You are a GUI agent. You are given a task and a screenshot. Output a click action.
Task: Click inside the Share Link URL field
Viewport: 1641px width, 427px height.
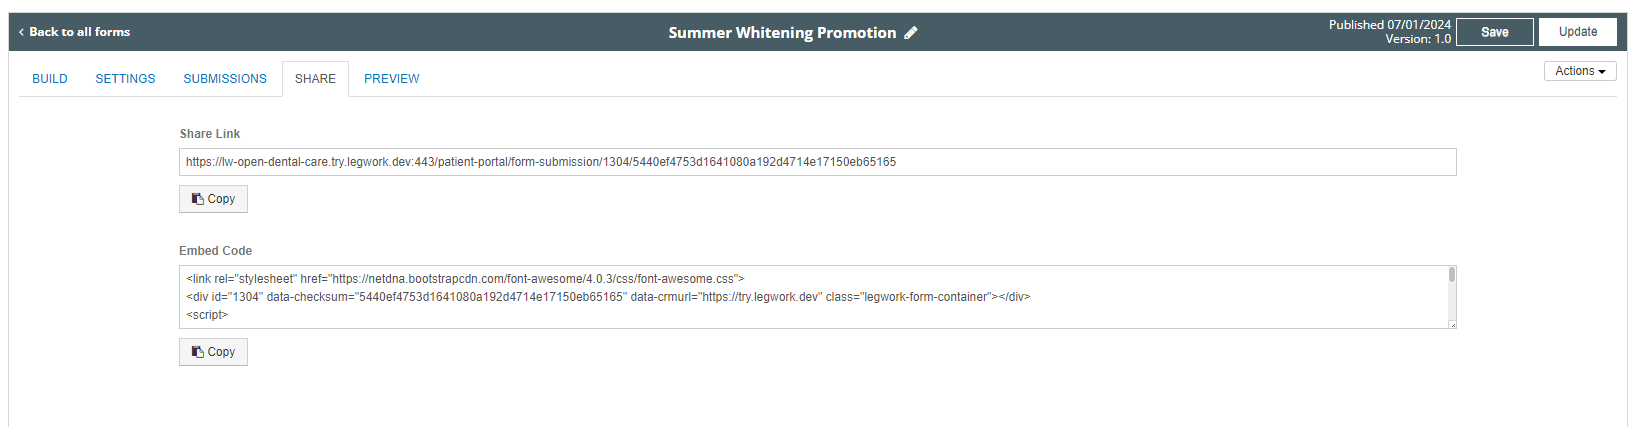[x=817, y=162]
